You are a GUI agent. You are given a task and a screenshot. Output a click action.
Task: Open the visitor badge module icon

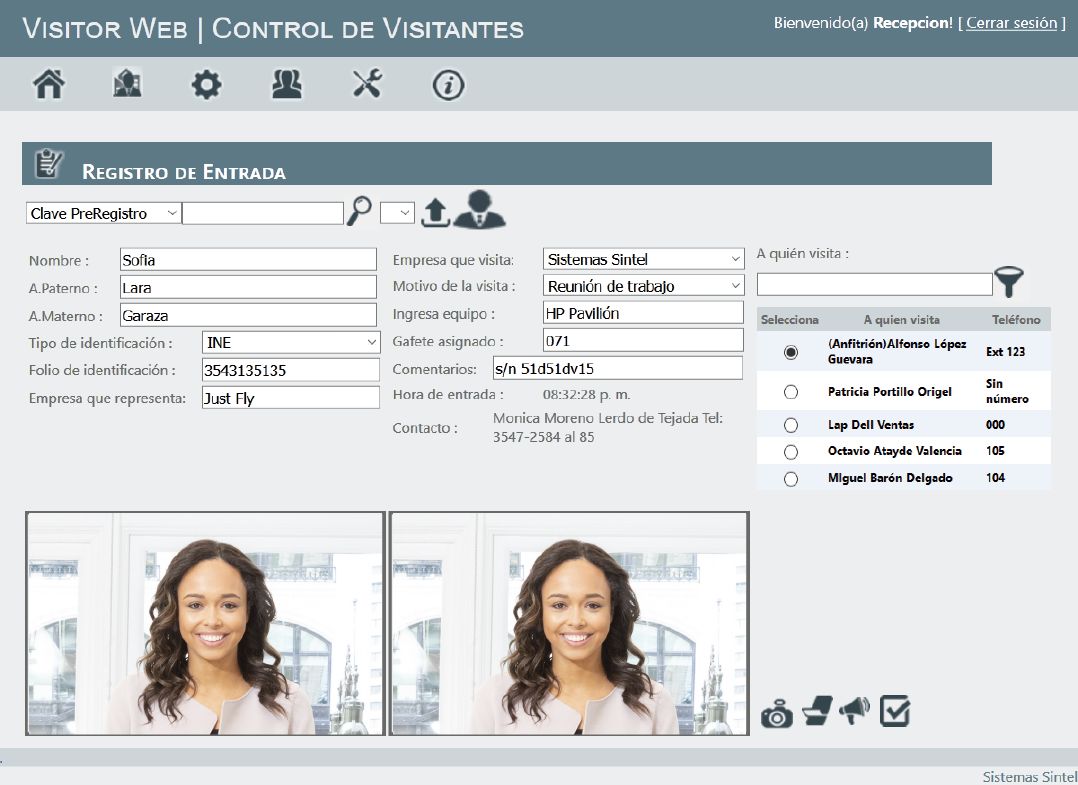(x=127, y=85)
